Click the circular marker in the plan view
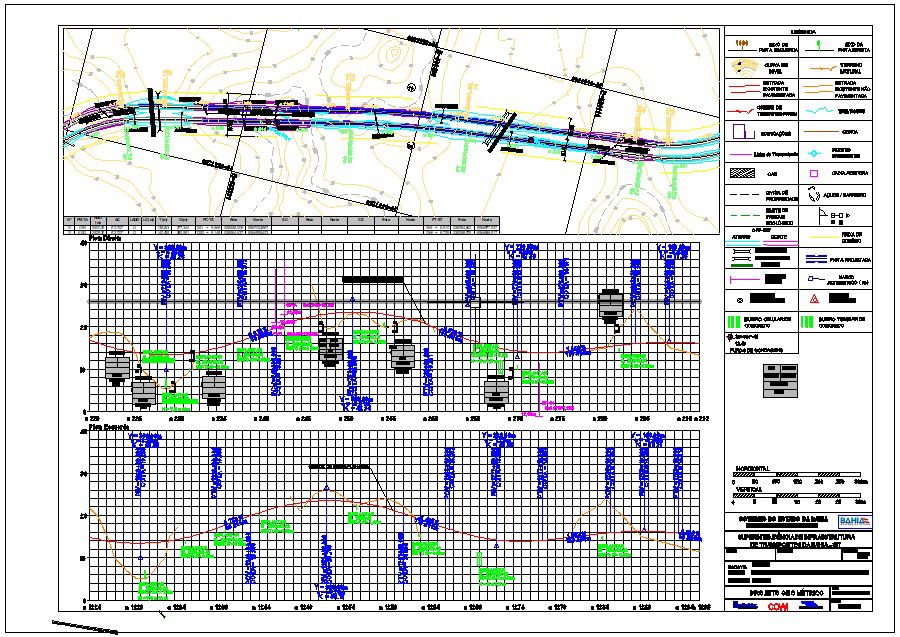This screenshot has height=637, width=900. 411,87
